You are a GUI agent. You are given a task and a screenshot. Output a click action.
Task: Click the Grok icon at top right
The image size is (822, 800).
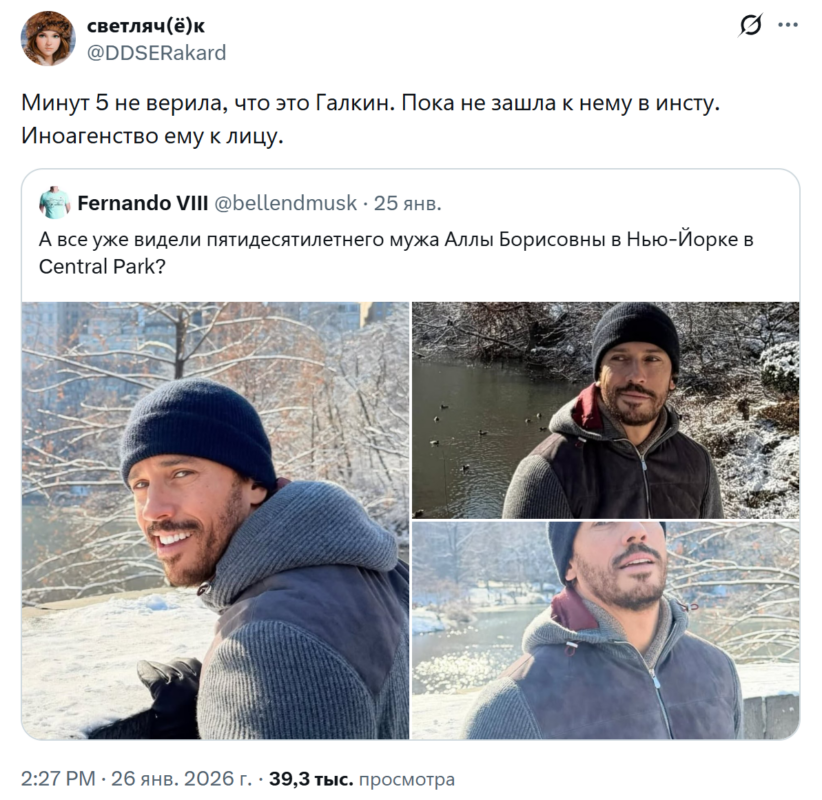click(750, 27)
